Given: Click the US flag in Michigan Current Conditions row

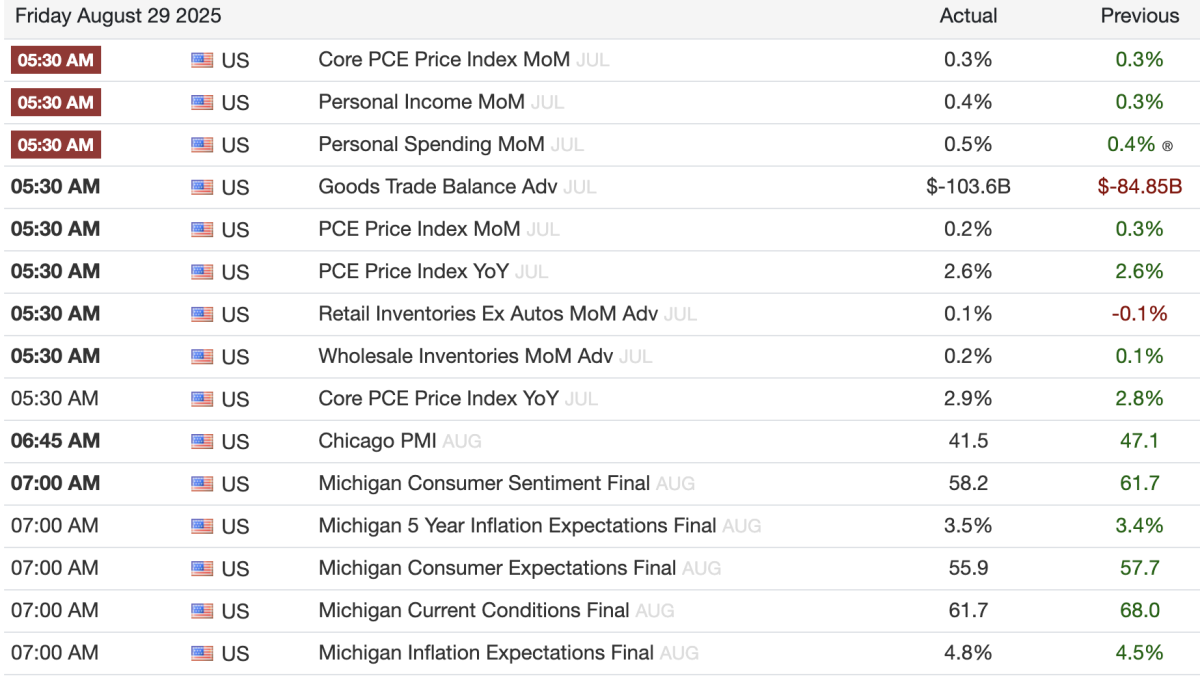Looking at the screenshot, I should click(202, 611).
